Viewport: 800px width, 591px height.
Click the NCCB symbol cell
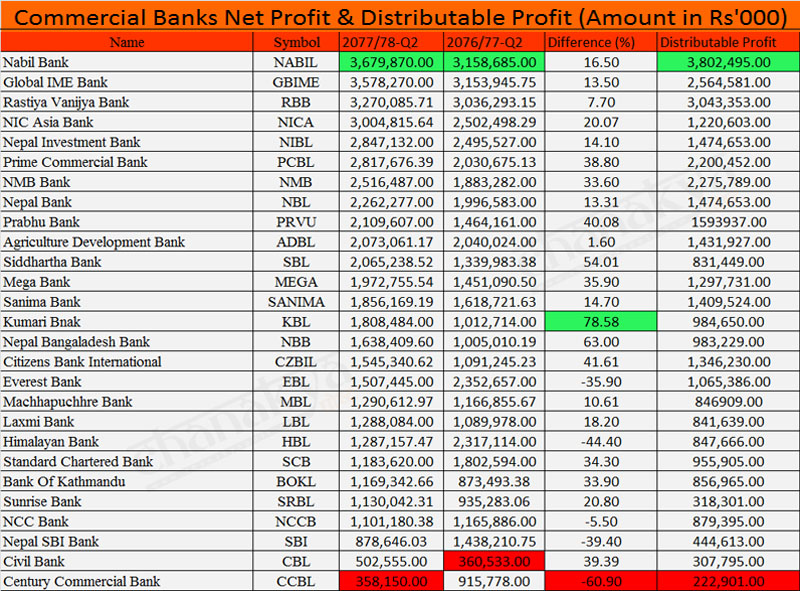click(x=296, y=521)
